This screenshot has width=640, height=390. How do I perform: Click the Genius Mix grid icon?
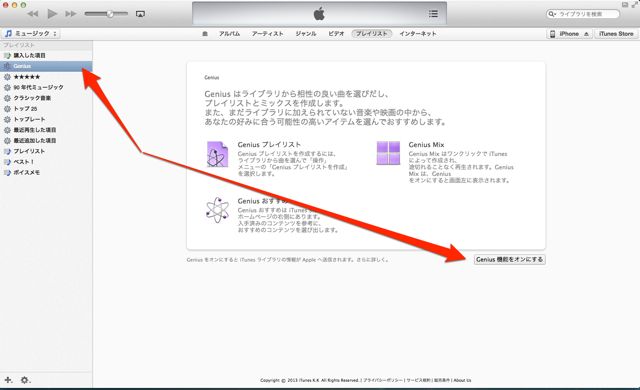tap(388, 153)
